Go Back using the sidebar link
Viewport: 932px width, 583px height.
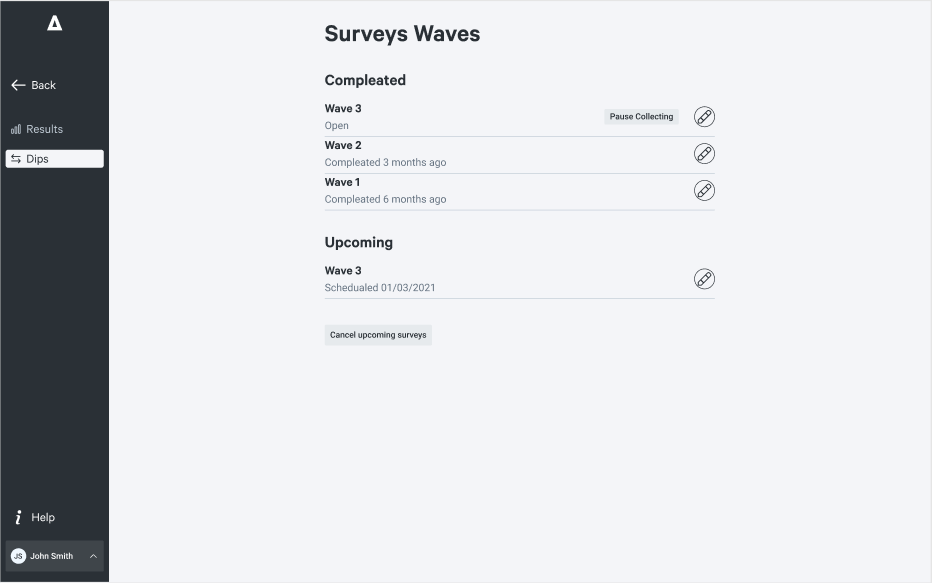[x=33, y=86]
